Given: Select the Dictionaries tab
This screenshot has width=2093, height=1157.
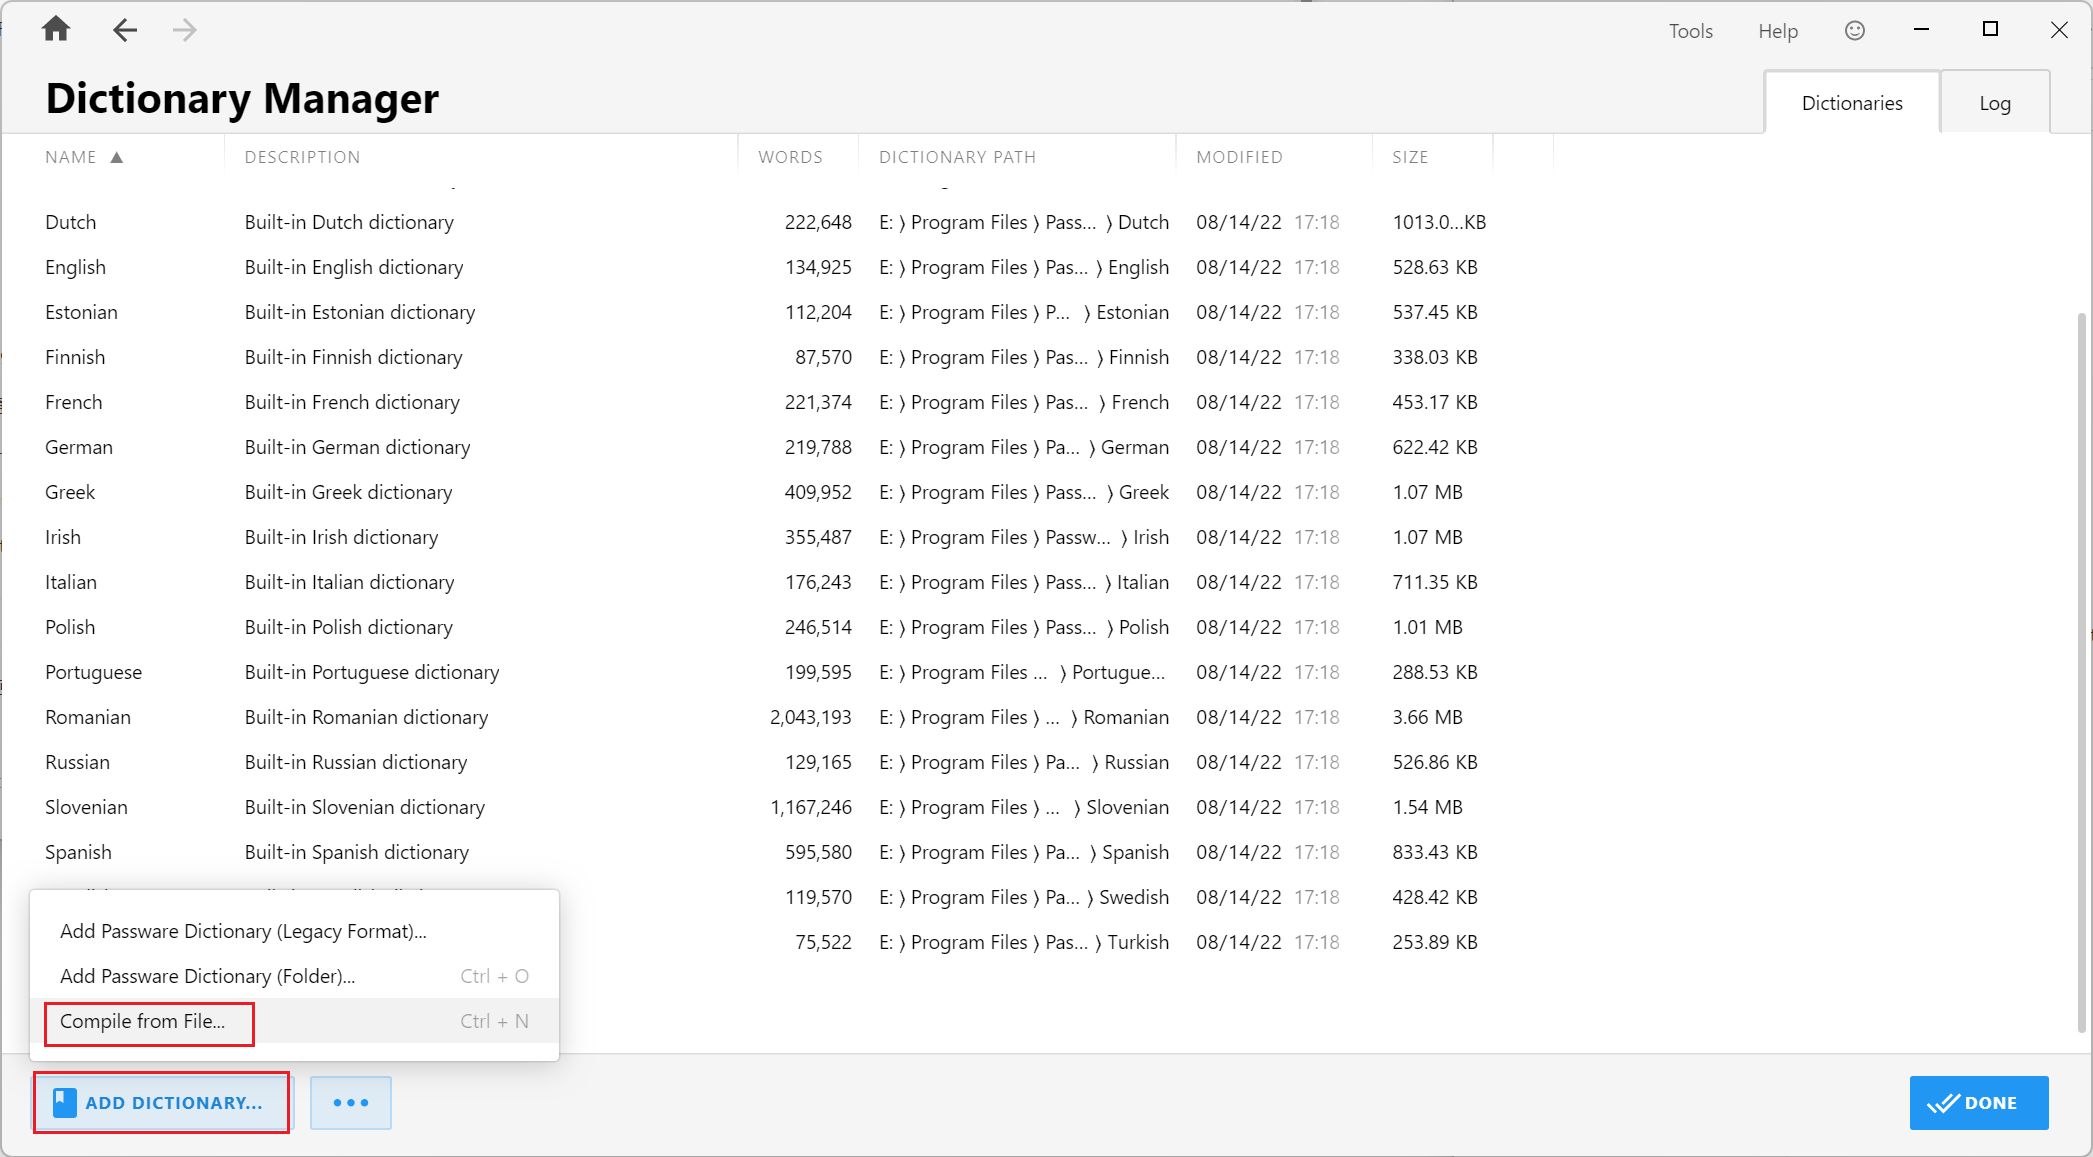Looking at the screenshot, I should 1851,103.
